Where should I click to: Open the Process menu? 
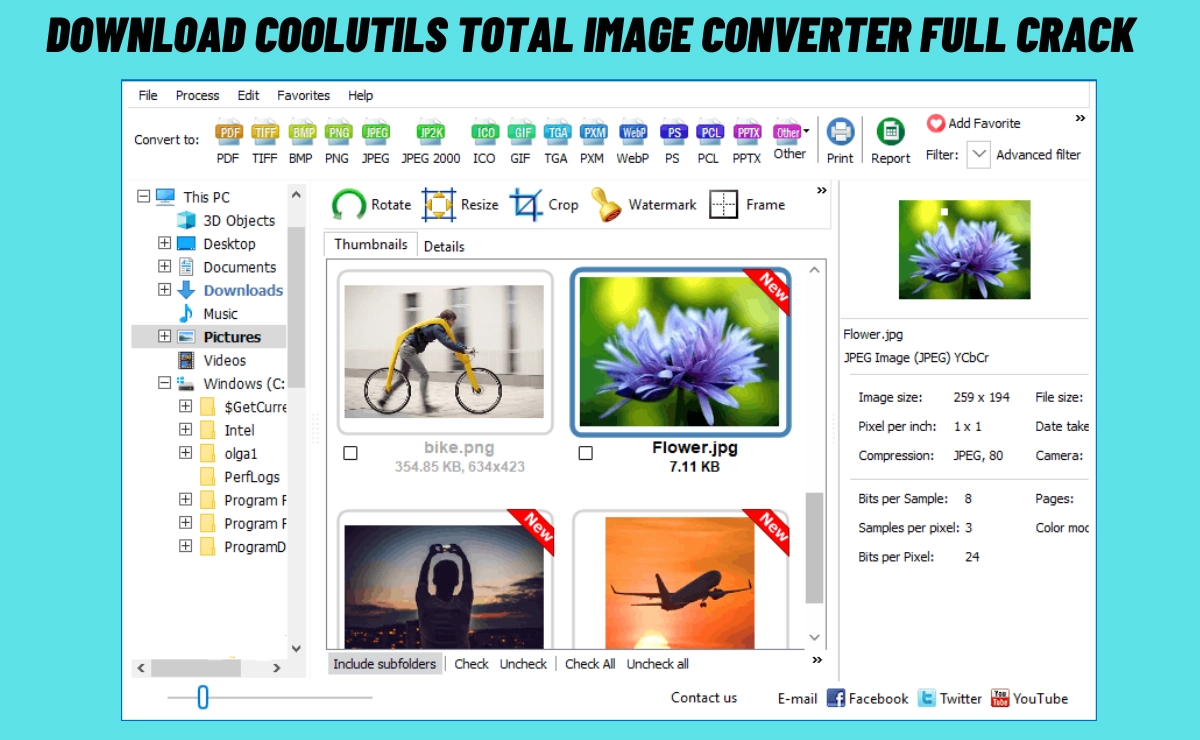197,95
